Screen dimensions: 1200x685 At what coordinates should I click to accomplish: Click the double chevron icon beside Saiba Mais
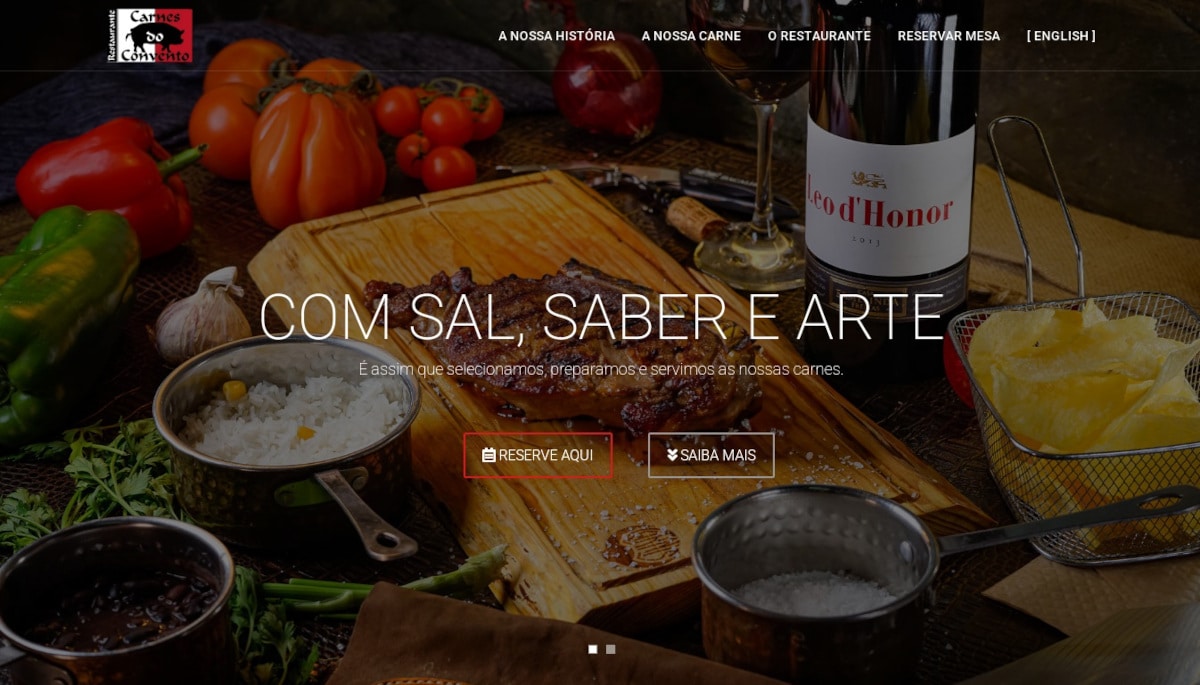point(672,455)
